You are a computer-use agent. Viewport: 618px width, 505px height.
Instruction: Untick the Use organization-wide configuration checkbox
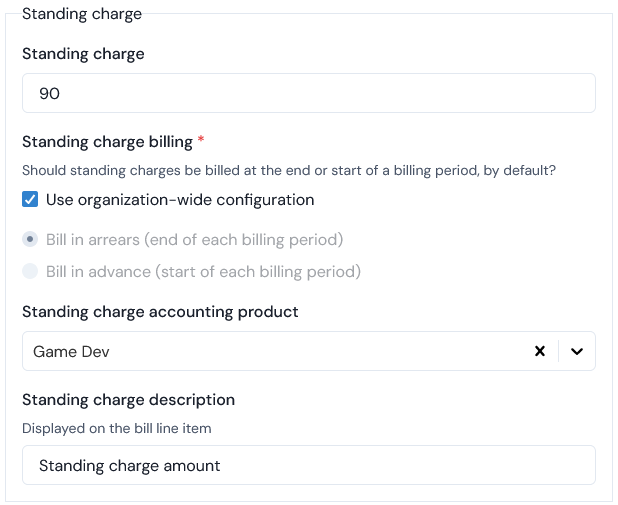click(x=30, y=199)
